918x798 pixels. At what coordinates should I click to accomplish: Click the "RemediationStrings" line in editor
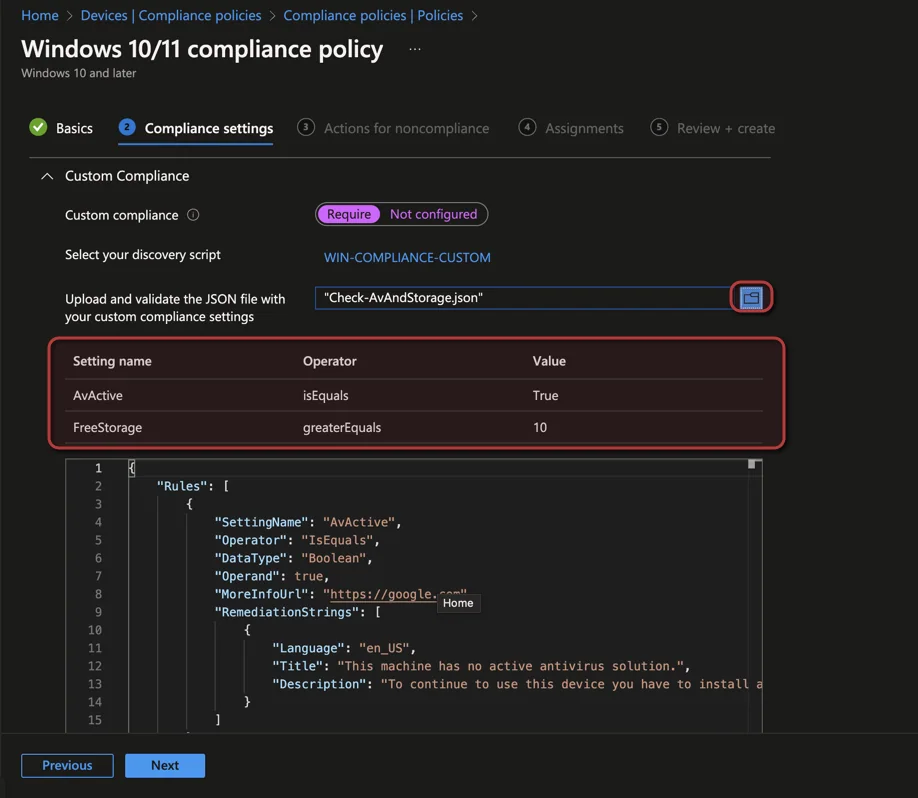[297, 612]
